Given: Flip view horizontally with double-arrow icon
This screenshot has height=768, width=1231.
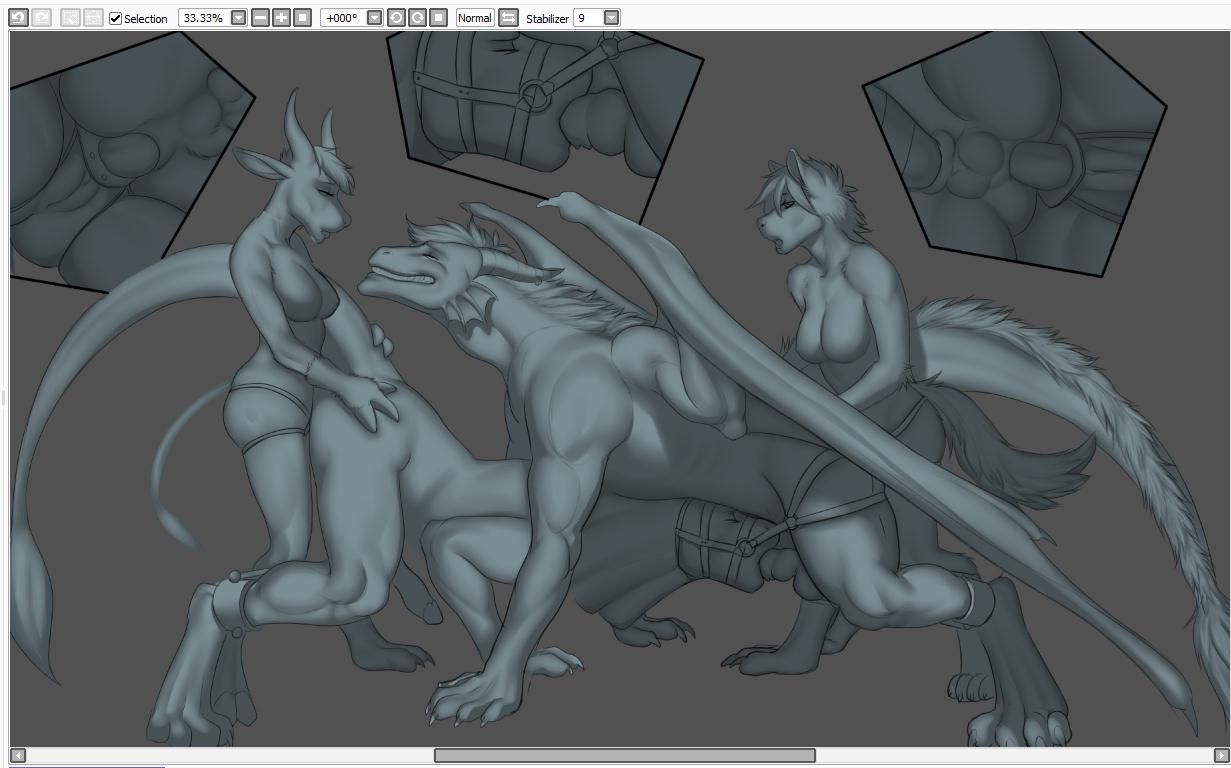Looking at the screenshot, I should (x=508, y=18).
